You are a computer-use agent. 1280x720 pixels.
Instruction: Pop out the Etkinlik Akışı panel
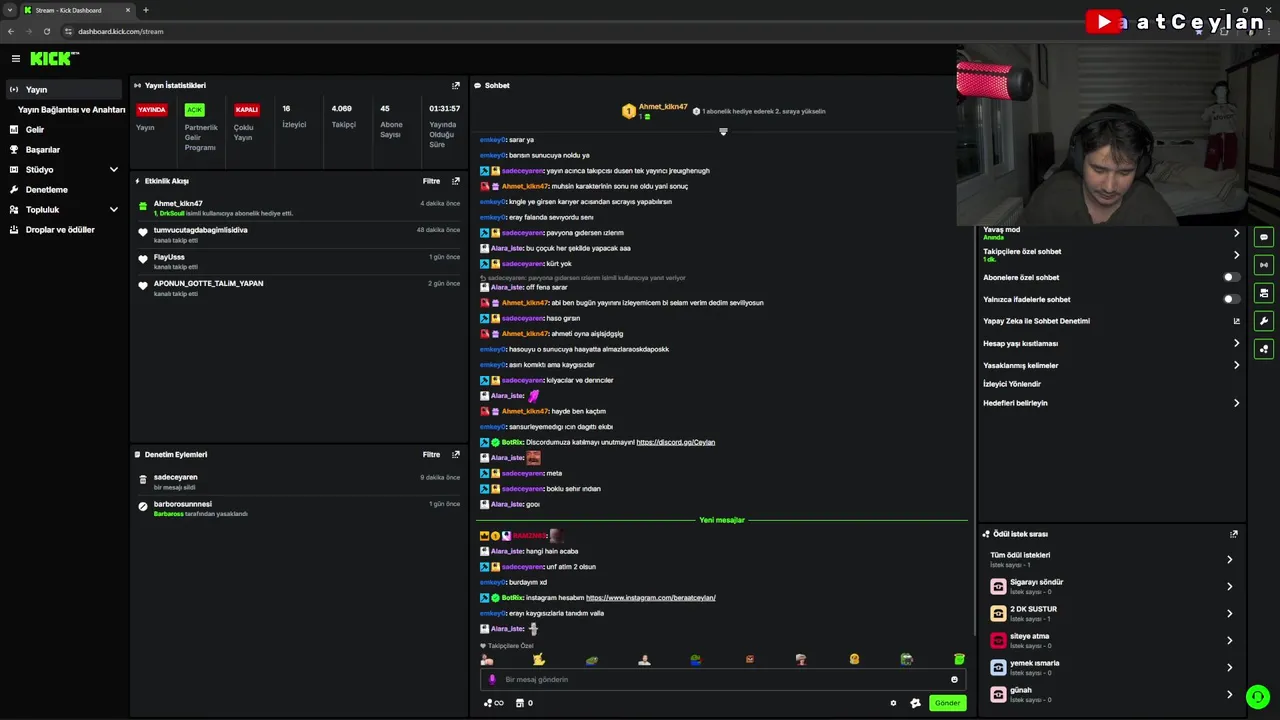[x=456, y=181]
